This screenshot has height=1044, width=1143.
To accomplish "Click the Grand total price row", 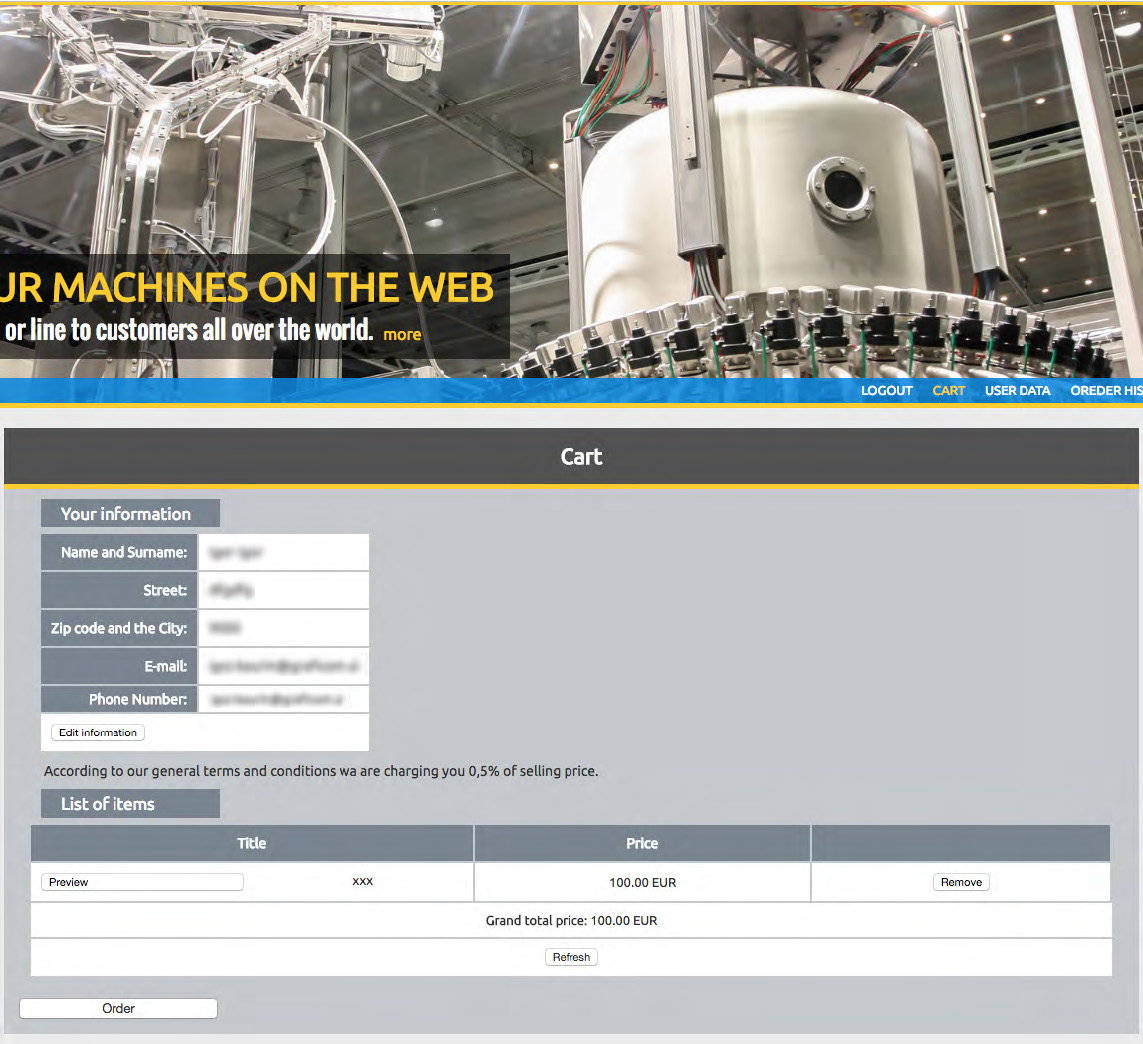I will tap(571, 920).
